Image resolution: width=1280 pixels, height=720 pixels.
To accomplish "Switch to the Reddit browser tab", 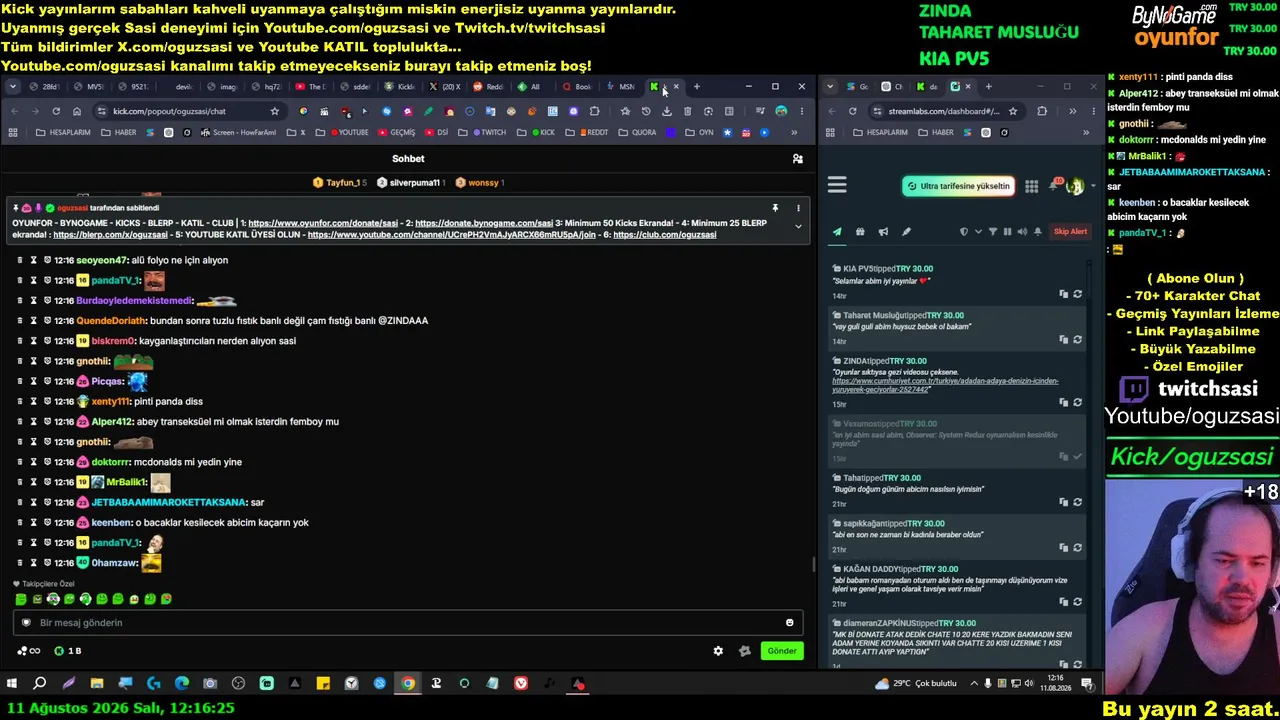I will pyautogui.click(x=489, y=87).
